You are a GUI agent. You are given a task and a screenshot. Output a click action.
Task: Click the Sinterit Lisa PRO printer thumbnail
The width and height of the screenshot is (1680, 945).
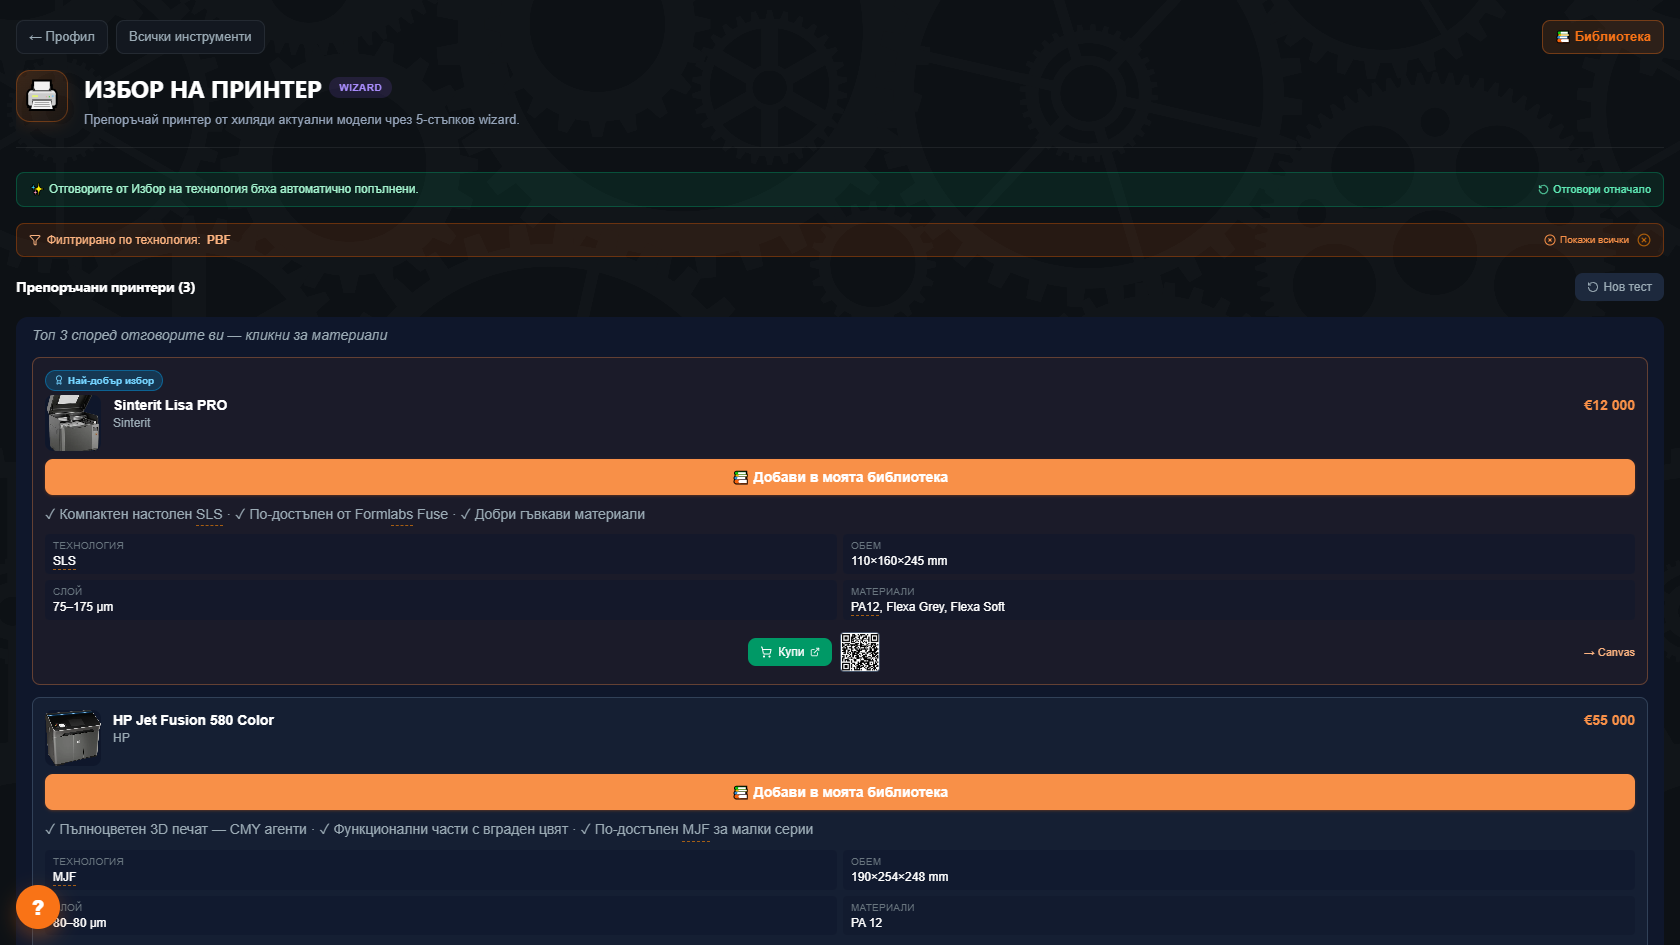pos(73,423)
